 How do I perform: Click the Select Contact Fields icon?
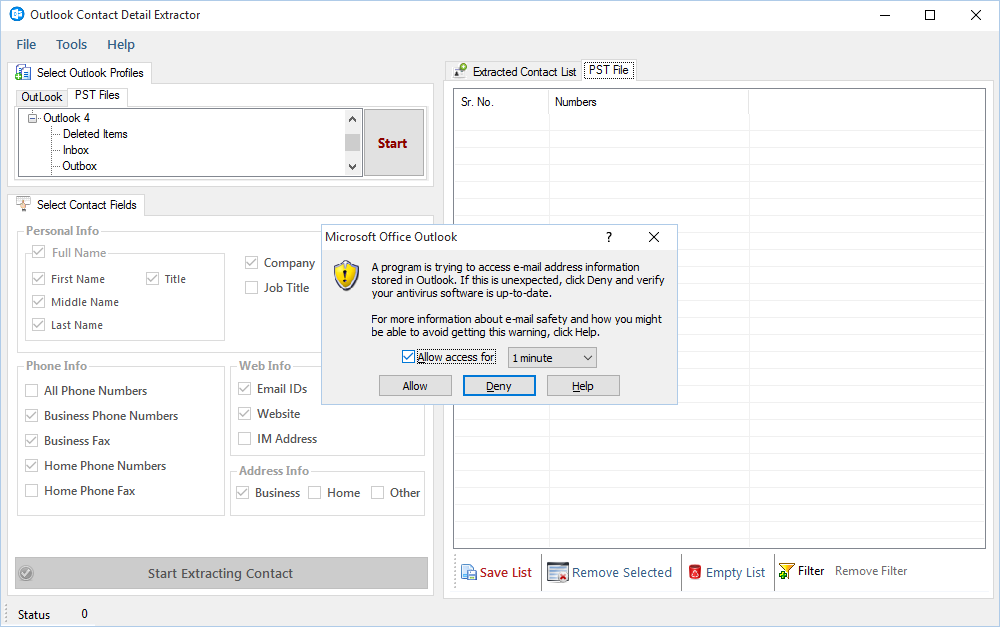tap(23, 204)
